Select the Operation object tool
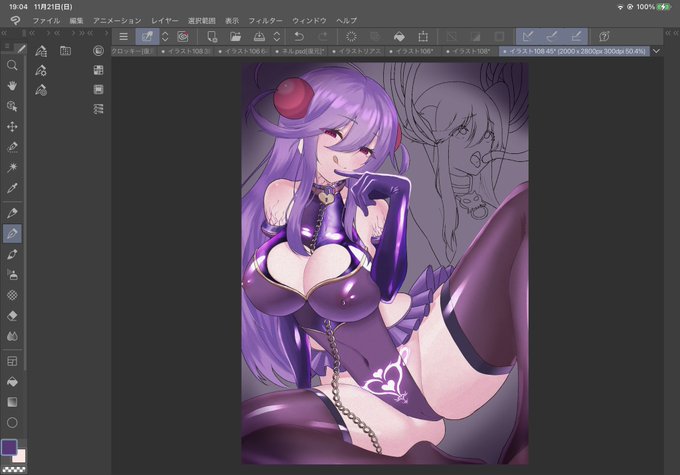680x475 pixels. click(x=12, y=106)
